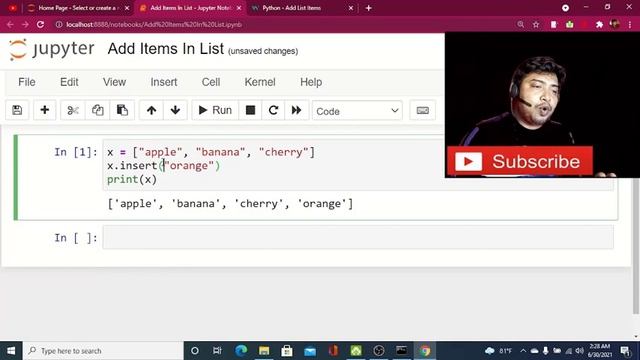The height and width of the screenshot is (360, 640).
Task: Open the View menu
Action: [x=114, y=82]
